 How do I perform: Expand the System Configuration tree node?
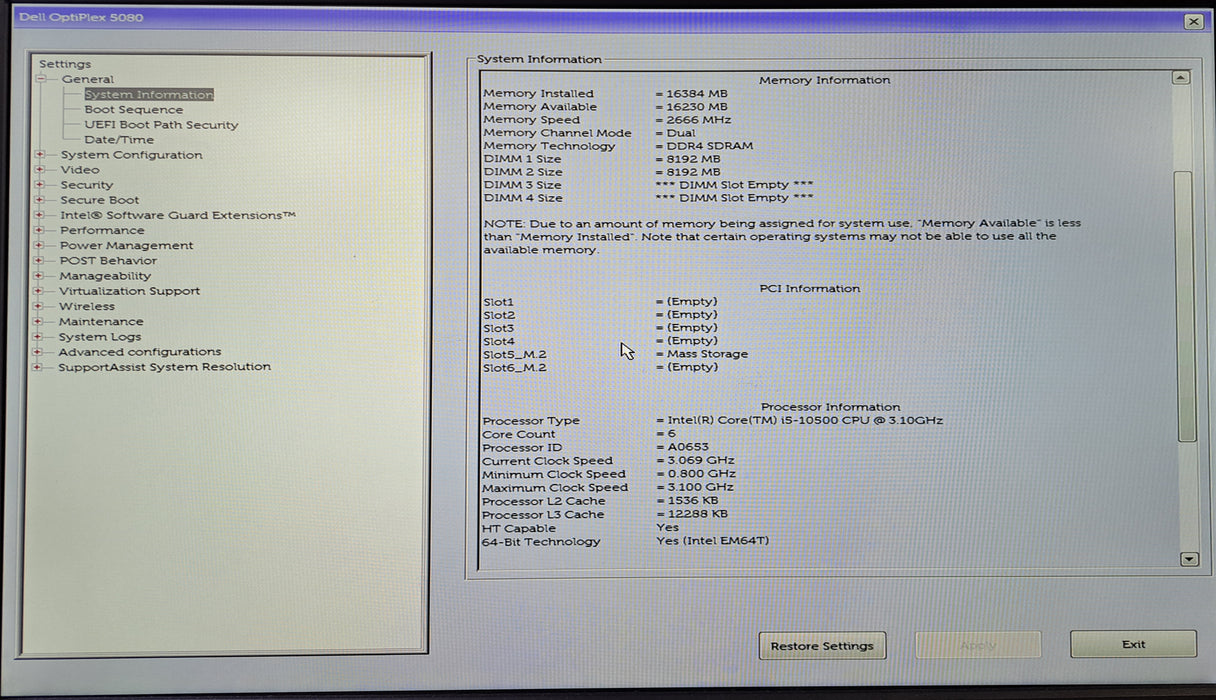tap(40, 155)
